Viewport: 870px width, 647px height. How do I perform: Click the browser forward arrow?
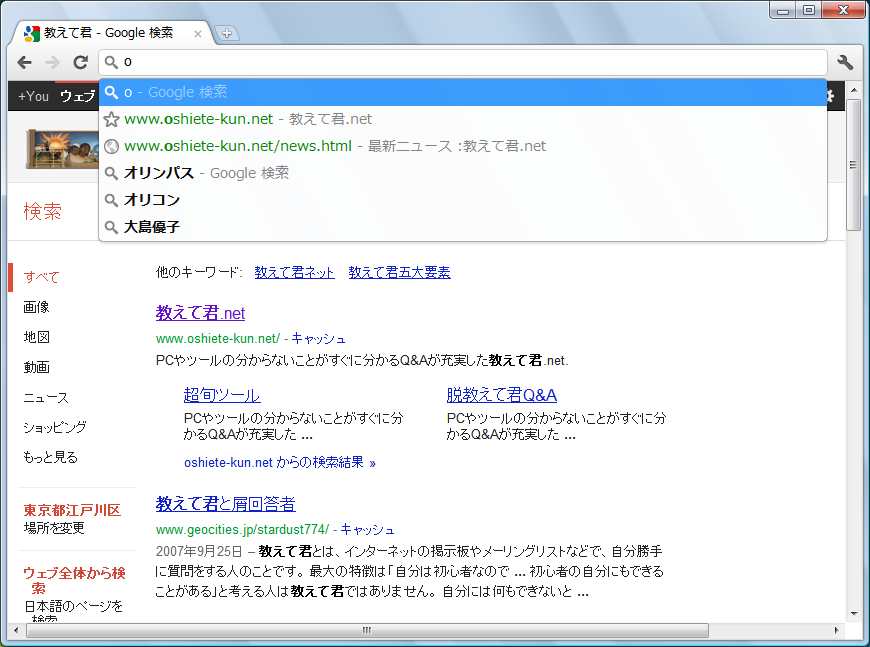(52, 62)
